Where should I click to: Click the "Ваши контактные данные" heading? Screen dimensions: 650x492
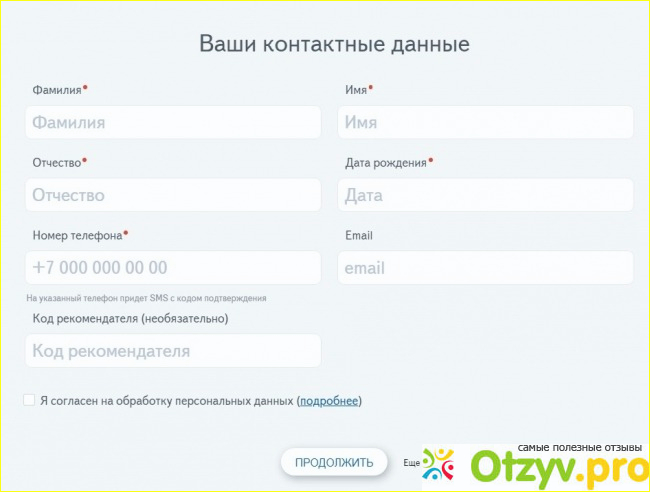[334, 44]
